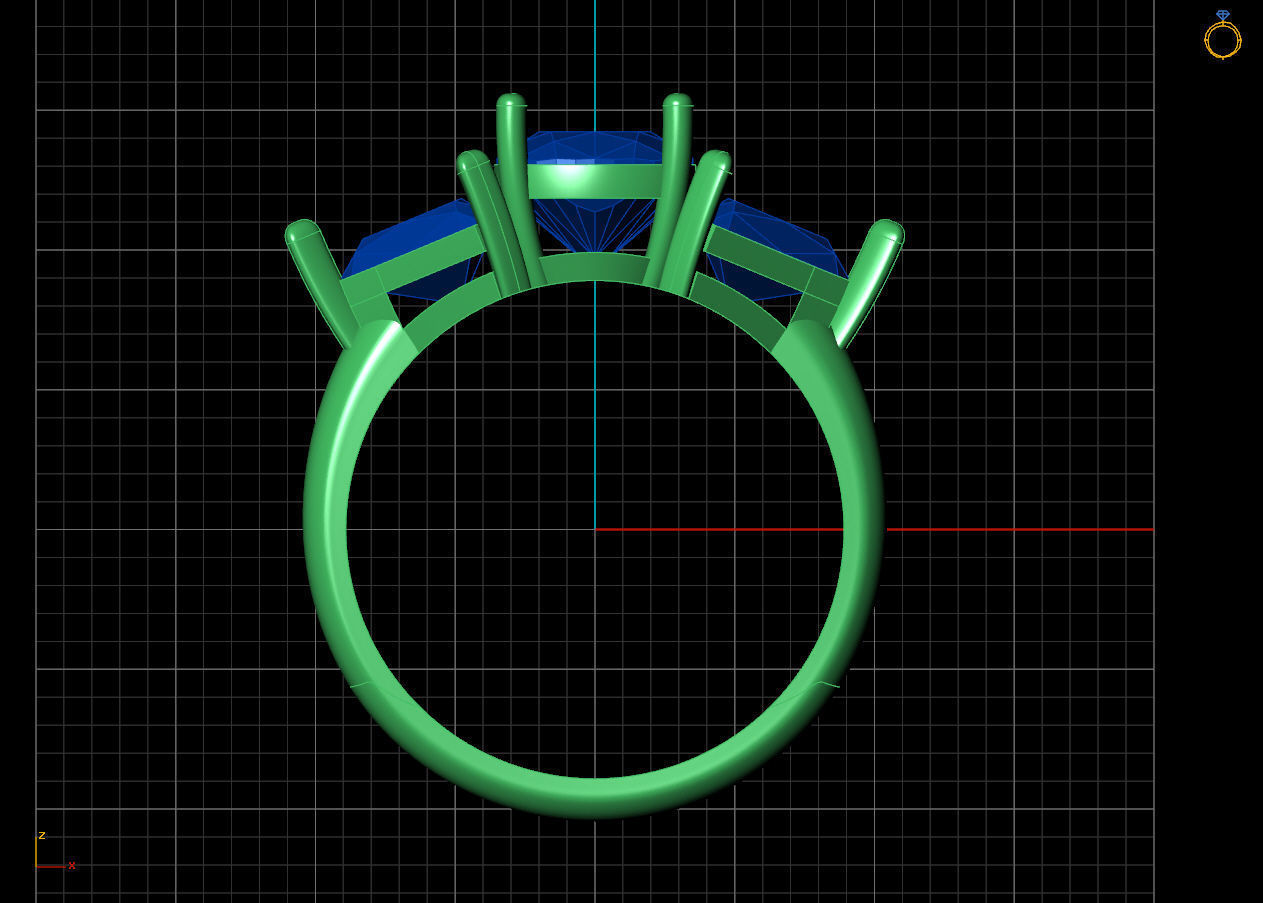Click the ring view icon in the corner

coord(1222,34)
